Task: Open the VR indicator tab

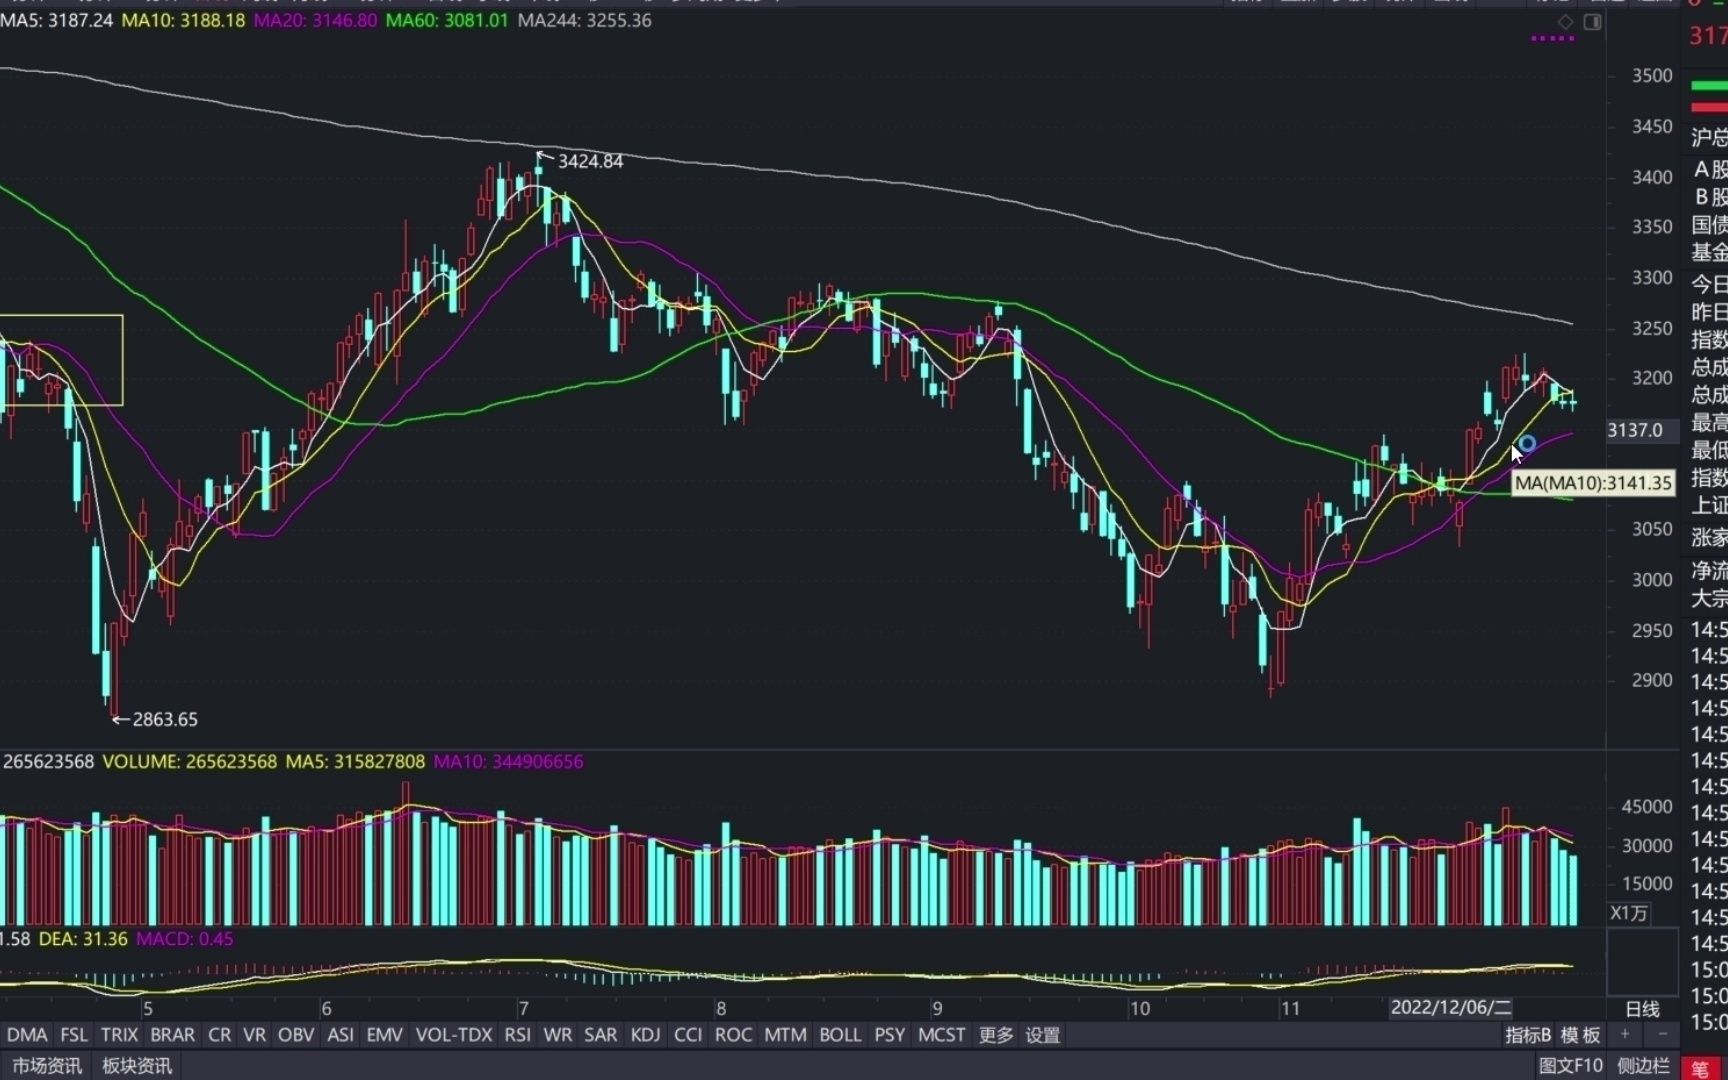Action: (x=255, y=1035)
